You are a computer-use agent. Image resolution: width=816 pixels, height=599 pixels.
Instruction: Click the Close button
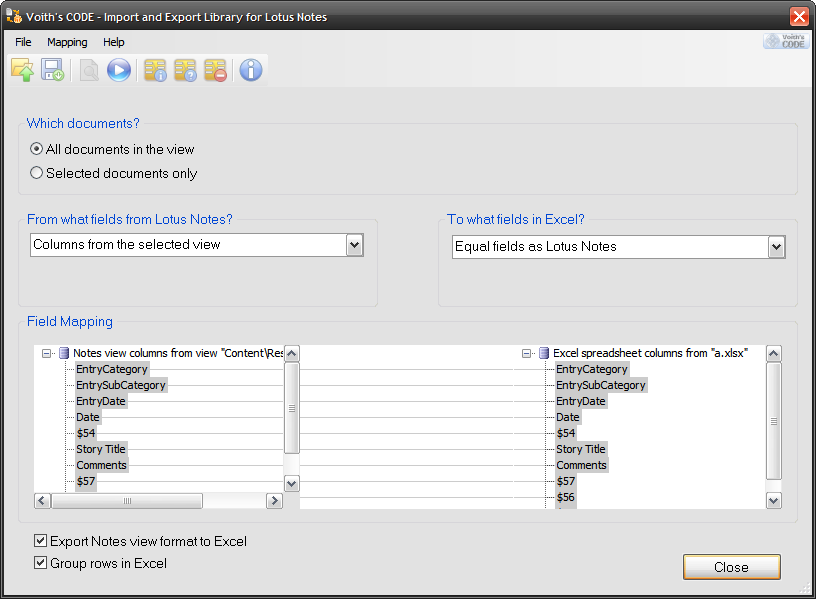732,567
